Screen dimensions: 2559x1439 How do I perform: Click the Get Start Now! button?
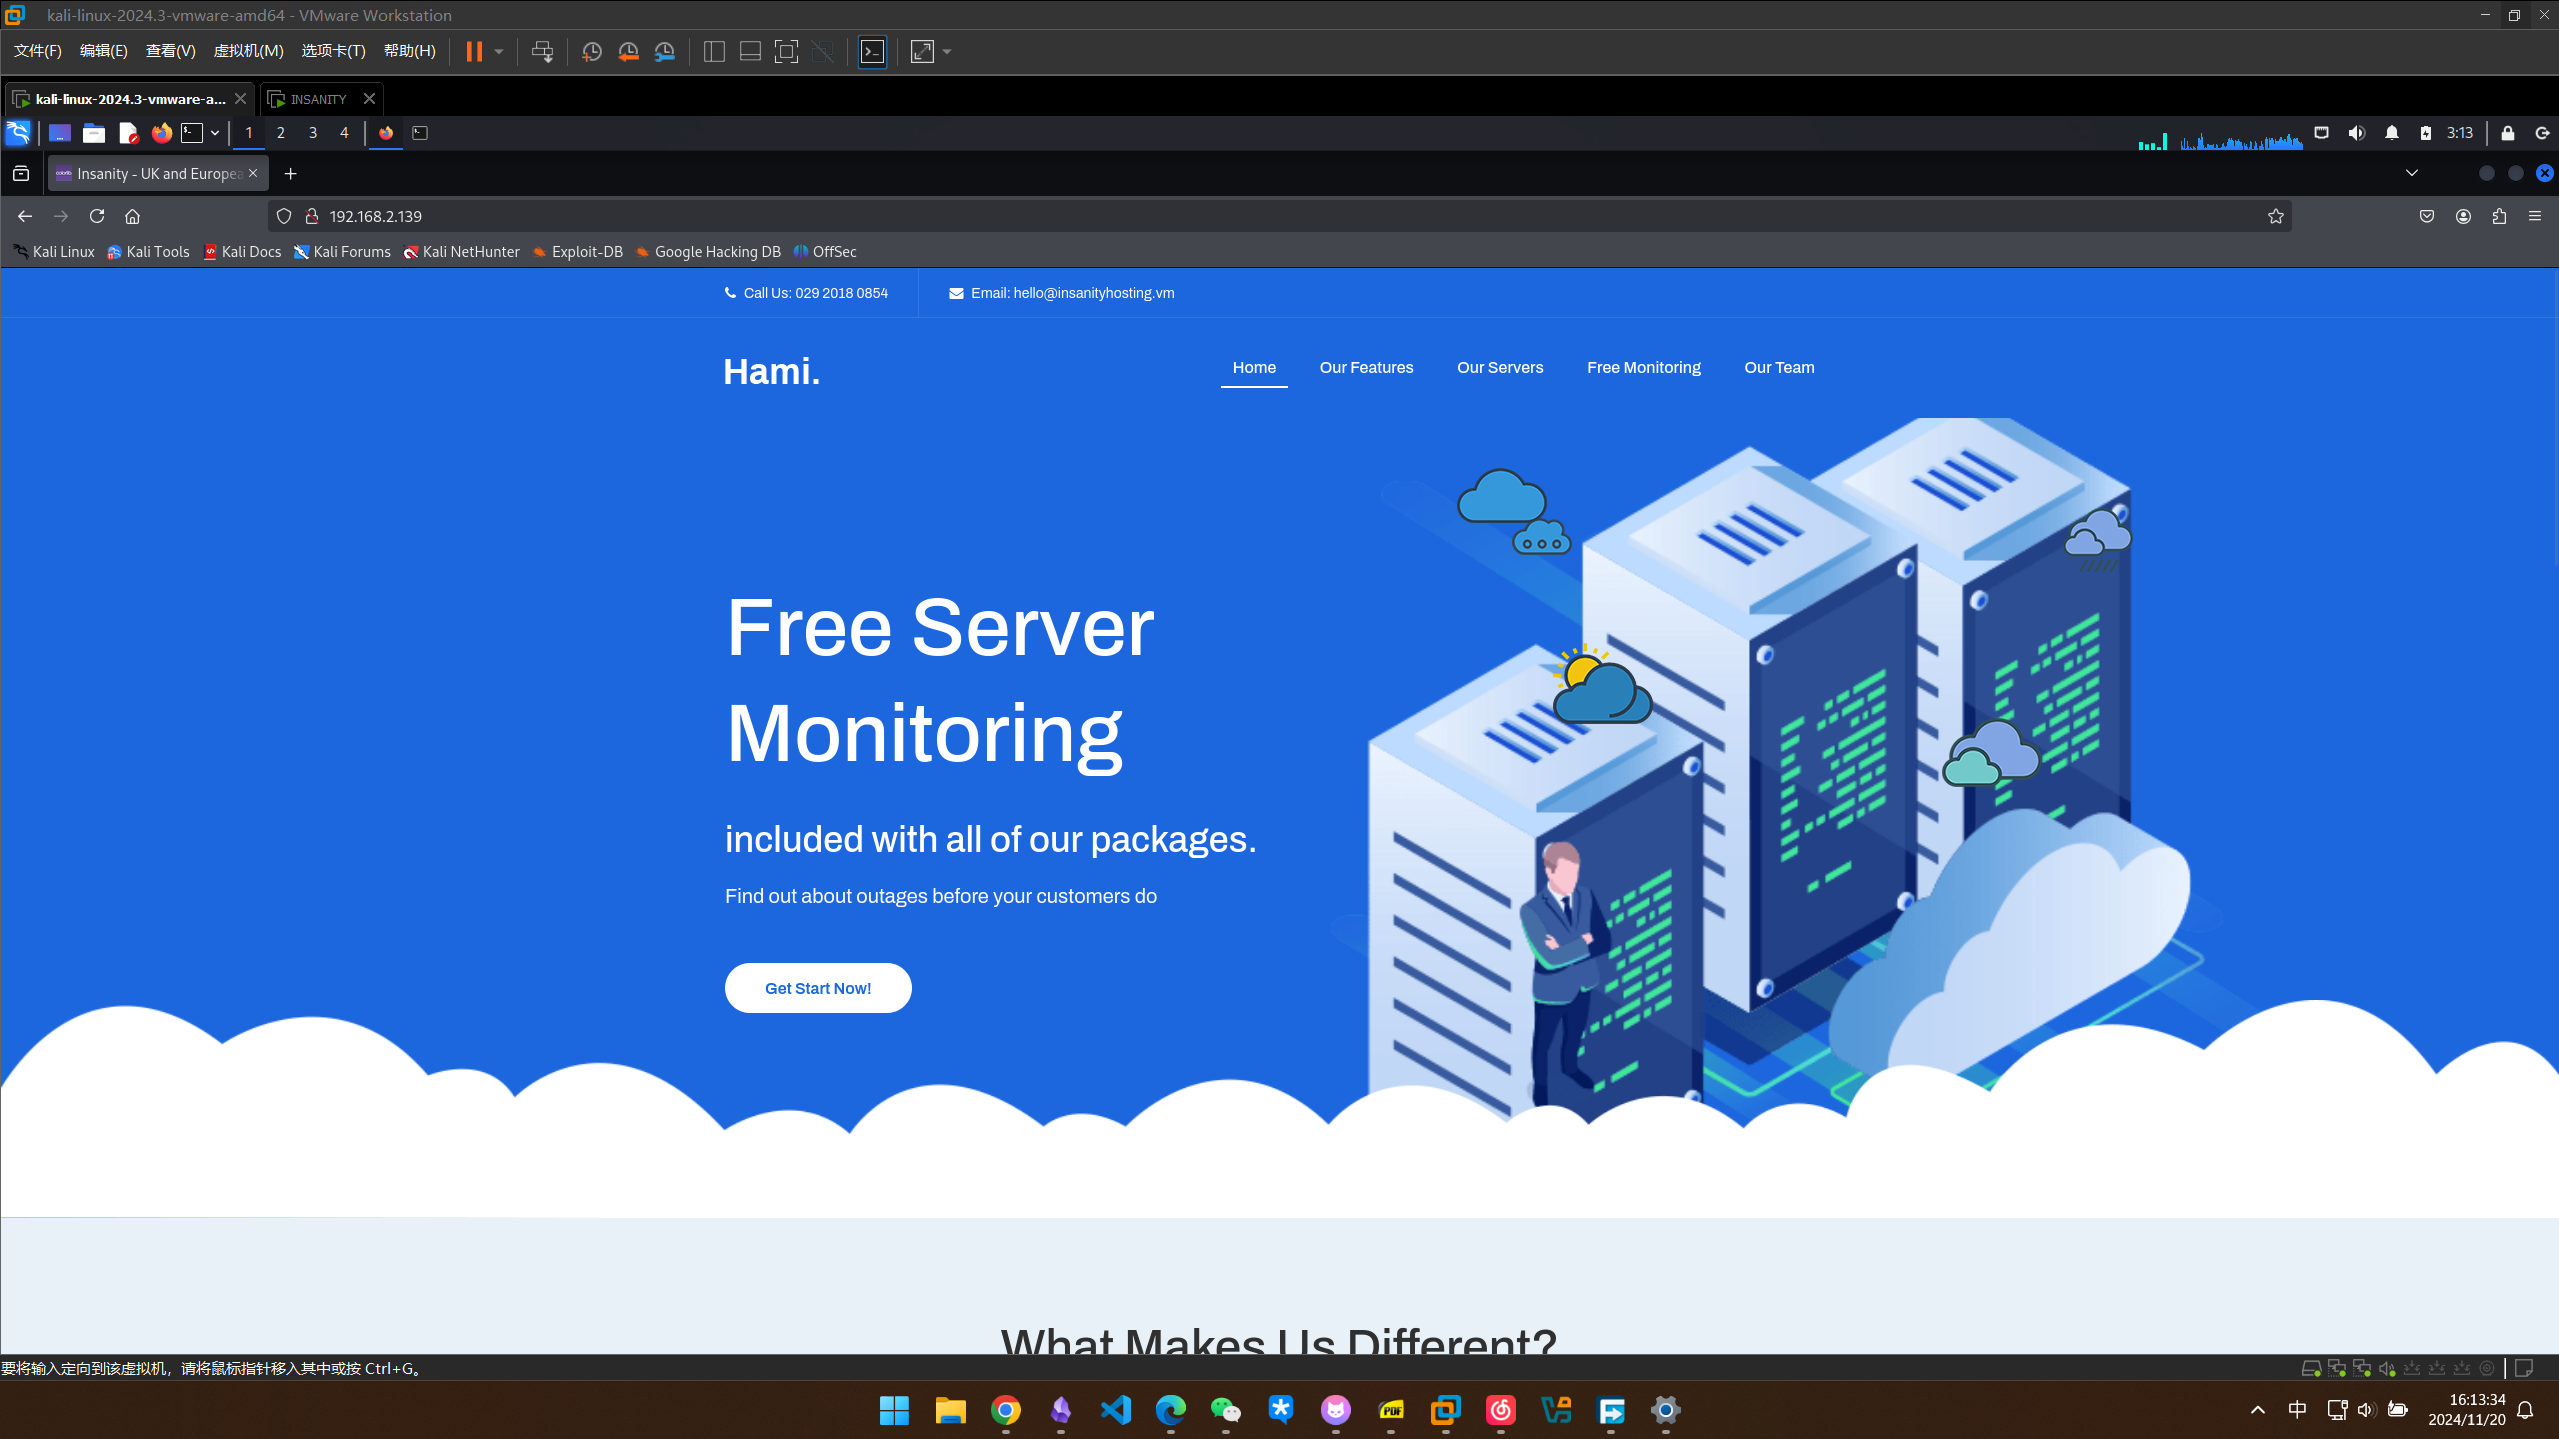pyautogui.click(x=817, y=988)
